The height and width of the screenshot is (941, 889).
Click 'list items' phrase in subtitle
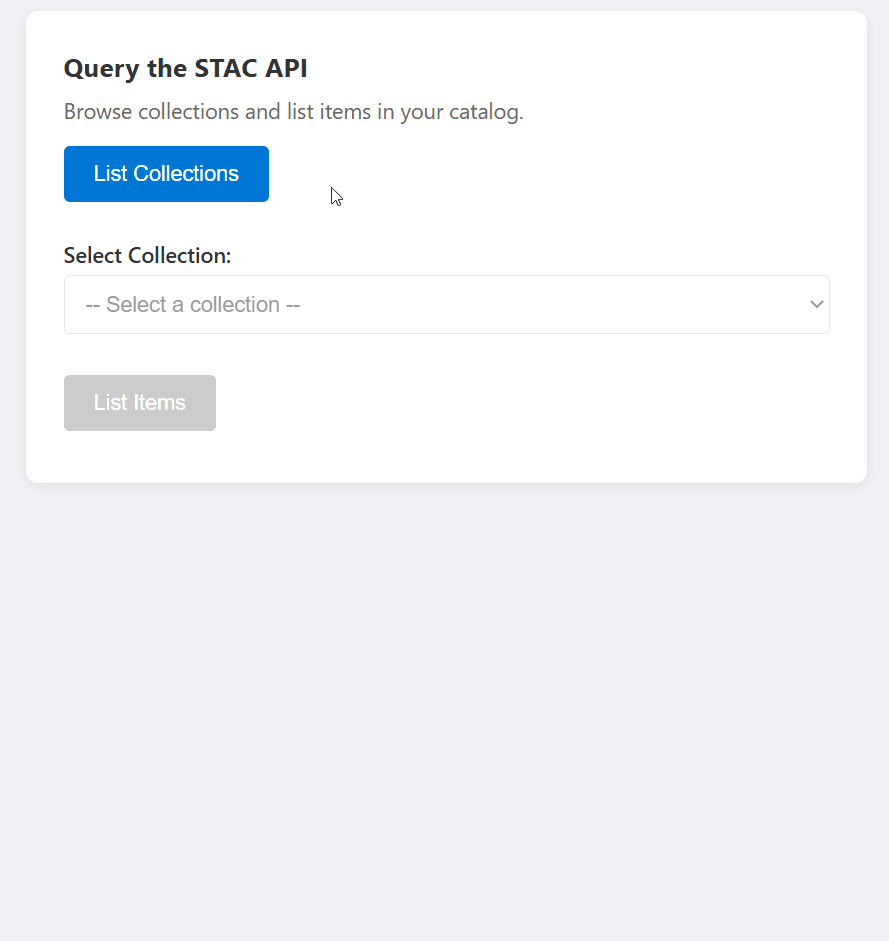(x=329, y=112)
